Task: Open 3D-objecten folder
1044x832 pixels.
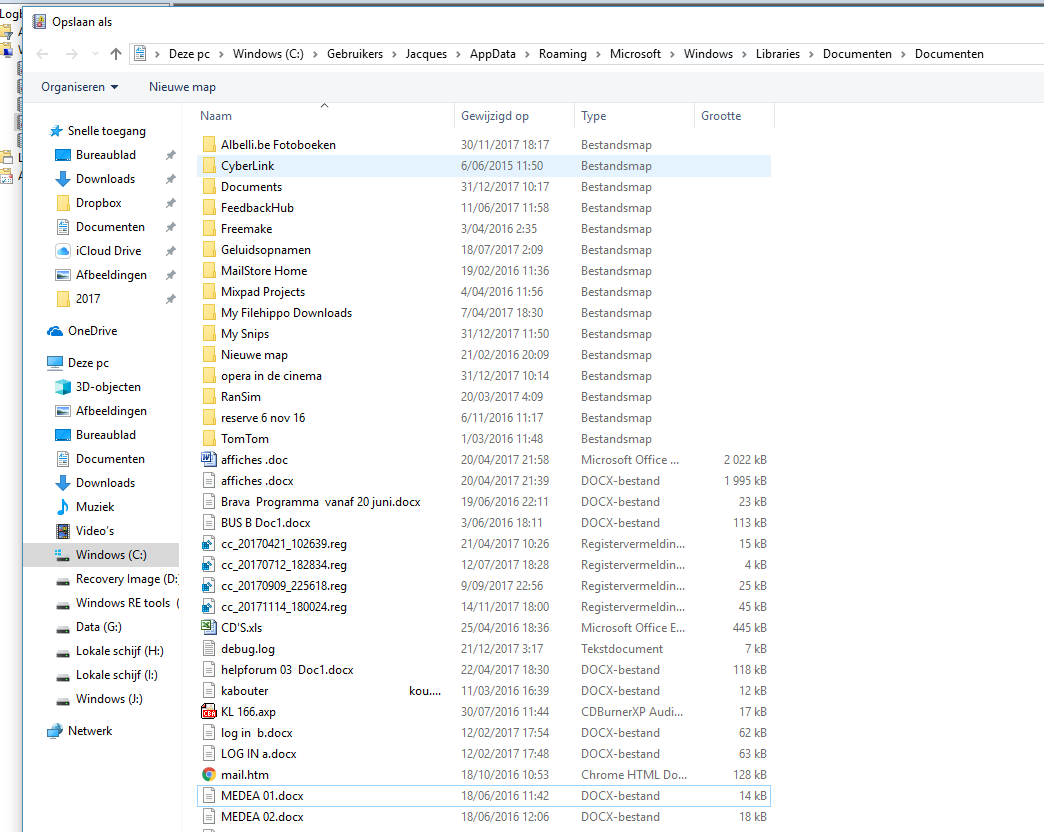Action: tap(99, 387)
